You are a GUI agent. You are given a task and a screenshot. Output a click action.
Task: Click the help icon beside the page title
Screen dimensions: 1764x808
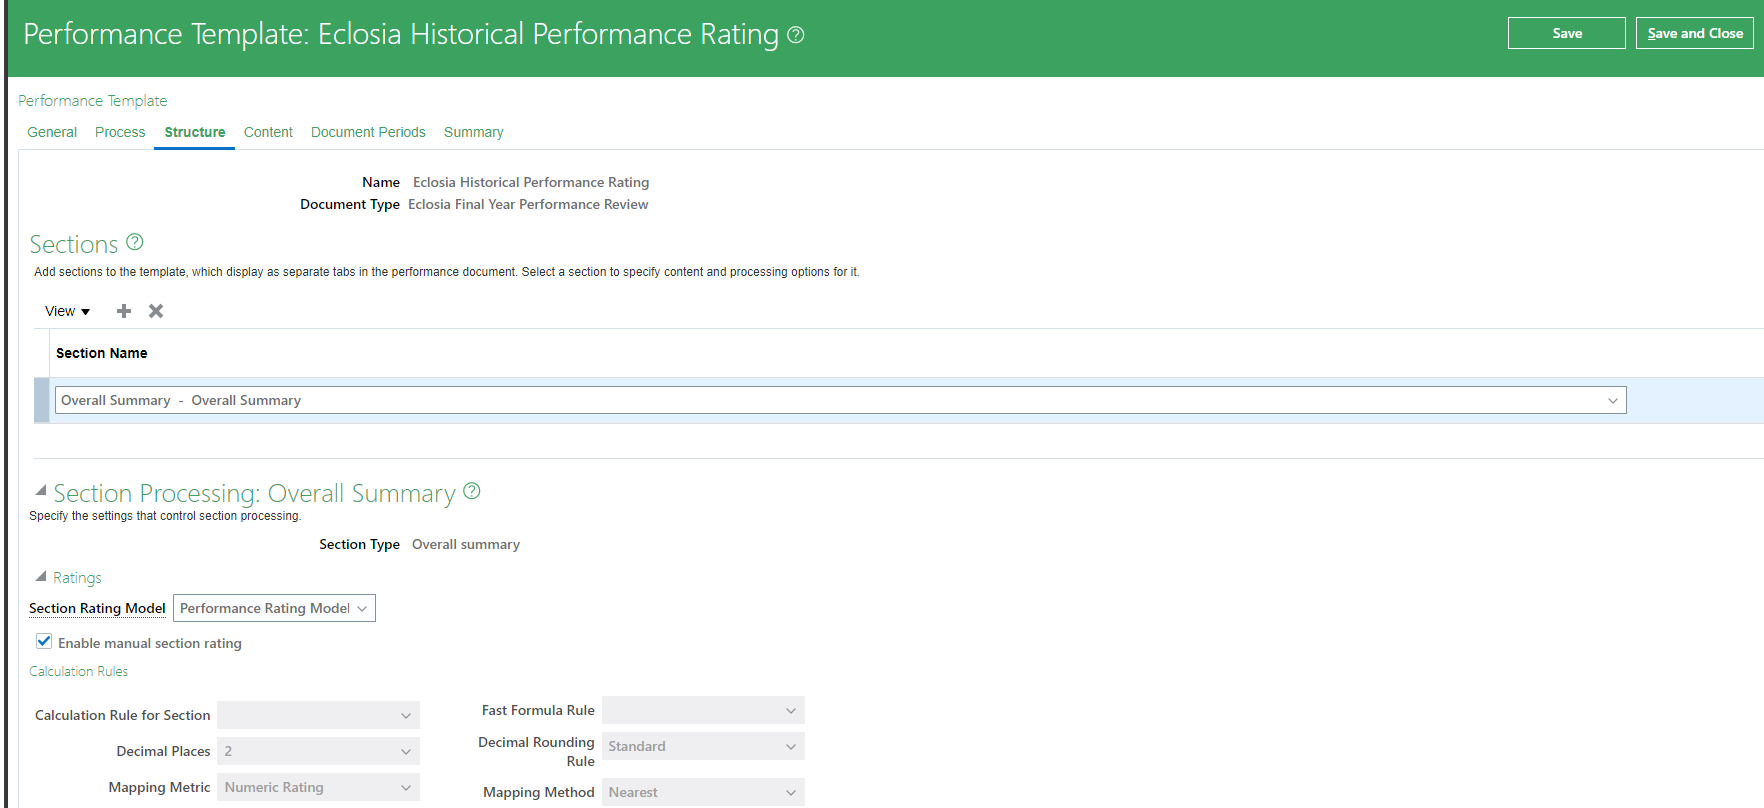tap(796, 35)
